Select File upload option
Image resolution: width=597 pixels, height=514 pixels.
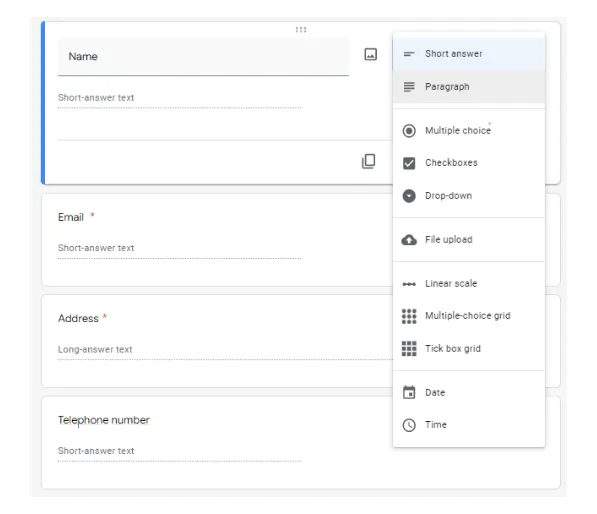[469, 240]
